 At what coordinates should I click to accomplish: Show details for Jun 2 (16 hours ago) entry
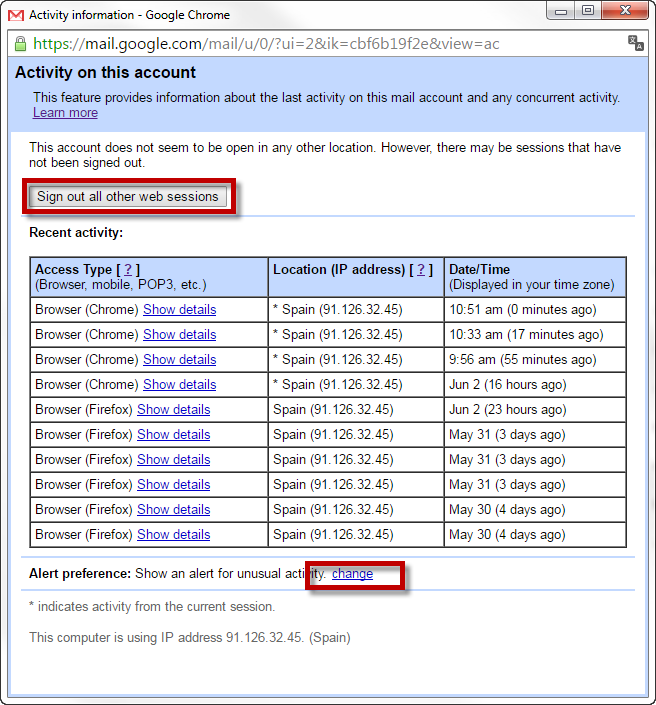[179, 384]
